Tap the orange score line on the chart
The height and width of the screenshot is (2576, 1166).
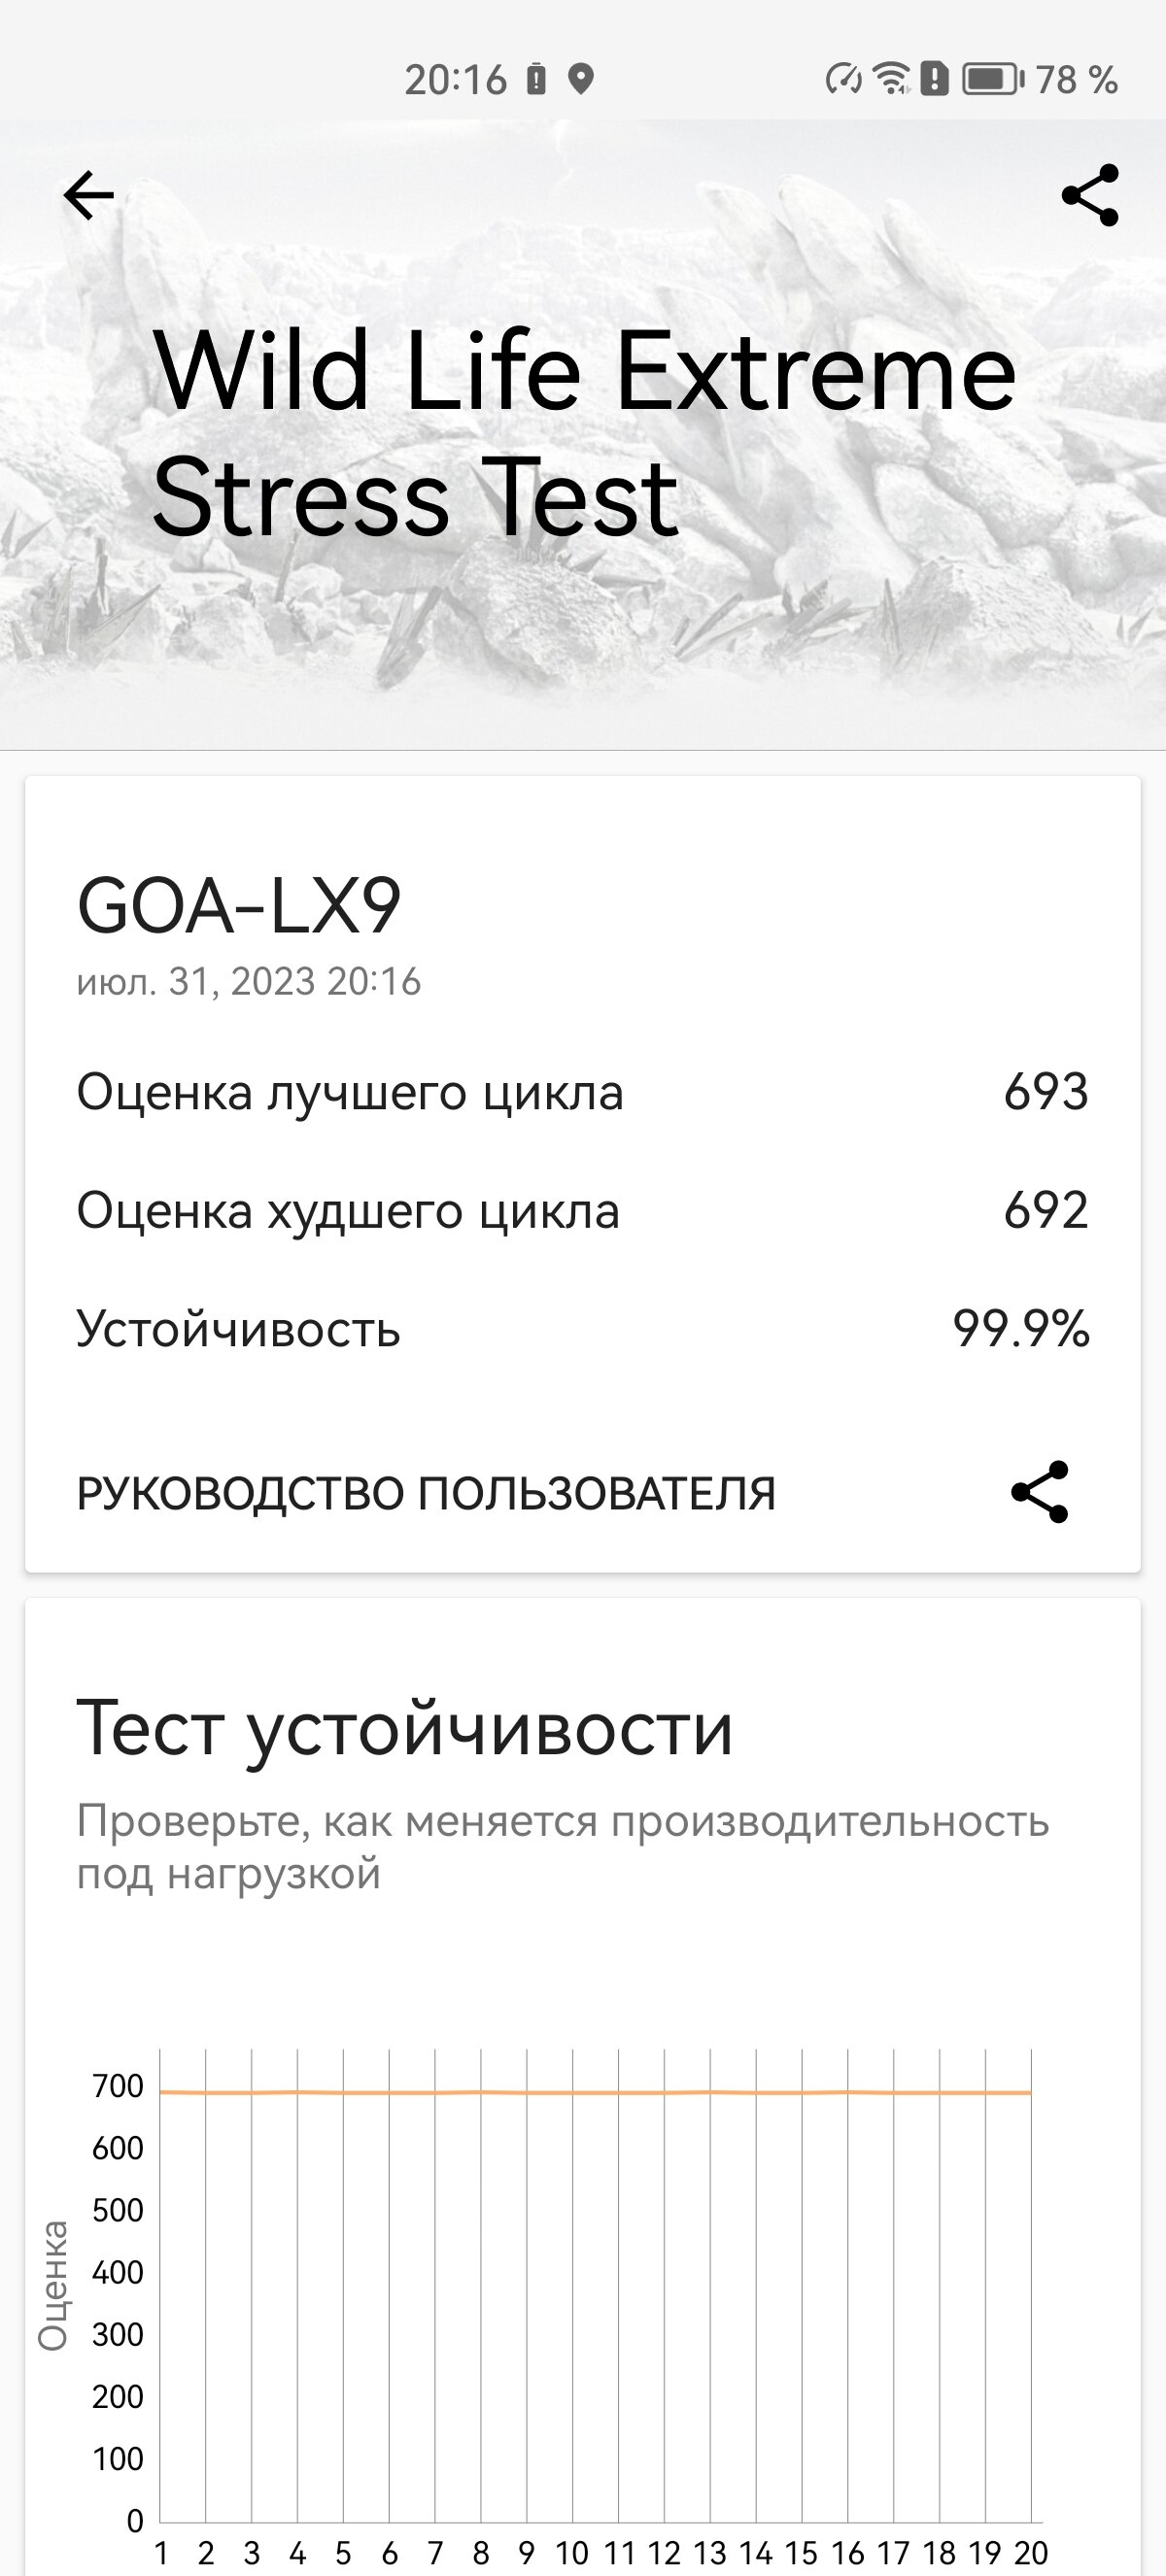click(595, 2092)
